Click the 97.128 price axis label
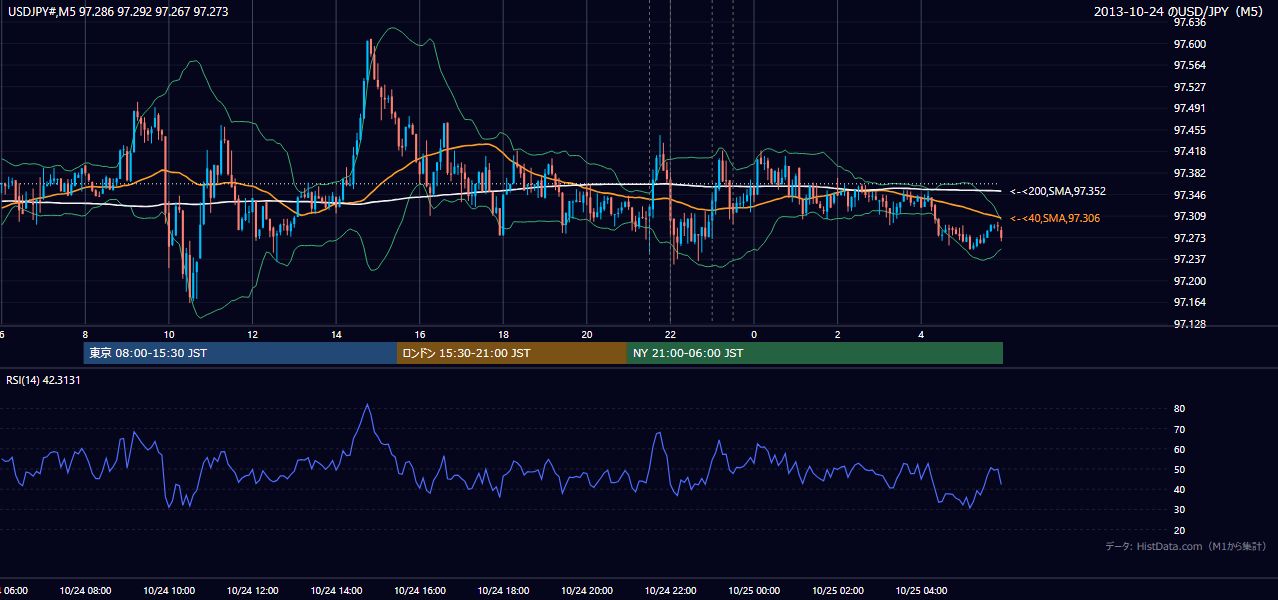Image resolution: width=1278 pixels, height=600 pixels. point(1190,324)
